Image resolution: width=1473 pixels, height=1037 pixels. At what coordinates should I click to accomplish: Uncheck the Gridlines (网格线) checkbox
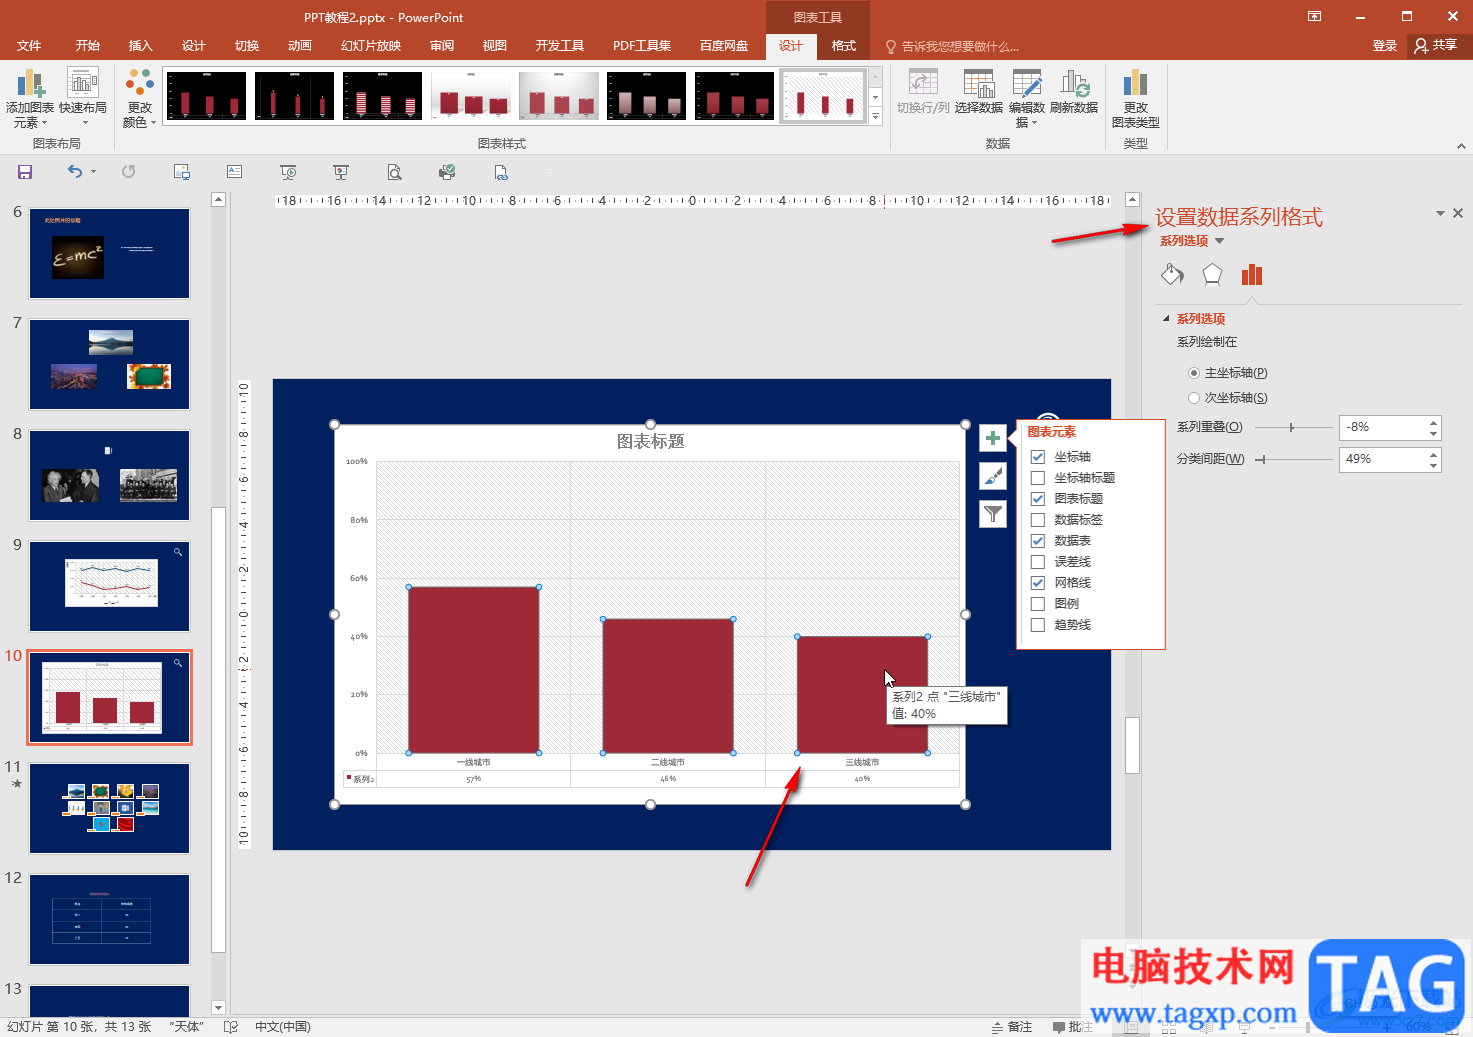pyautogui.click(x=1038, y=583)
